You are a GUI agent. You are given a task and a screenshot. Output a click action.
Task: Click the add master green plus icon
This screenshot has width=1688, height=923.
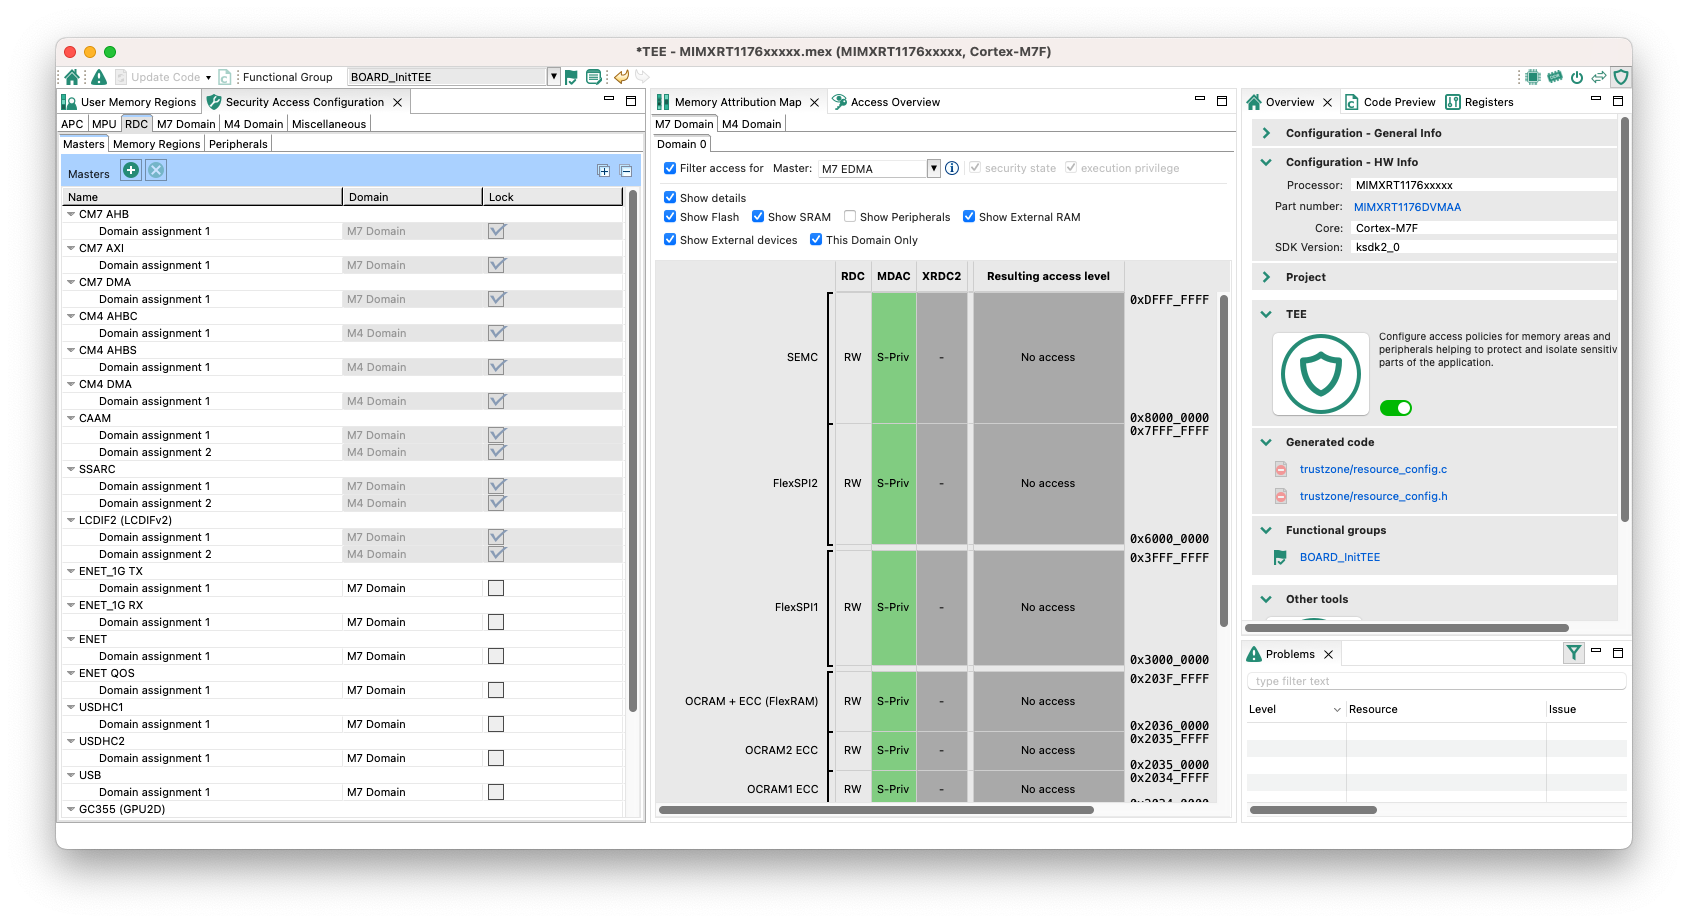point(131,171)
